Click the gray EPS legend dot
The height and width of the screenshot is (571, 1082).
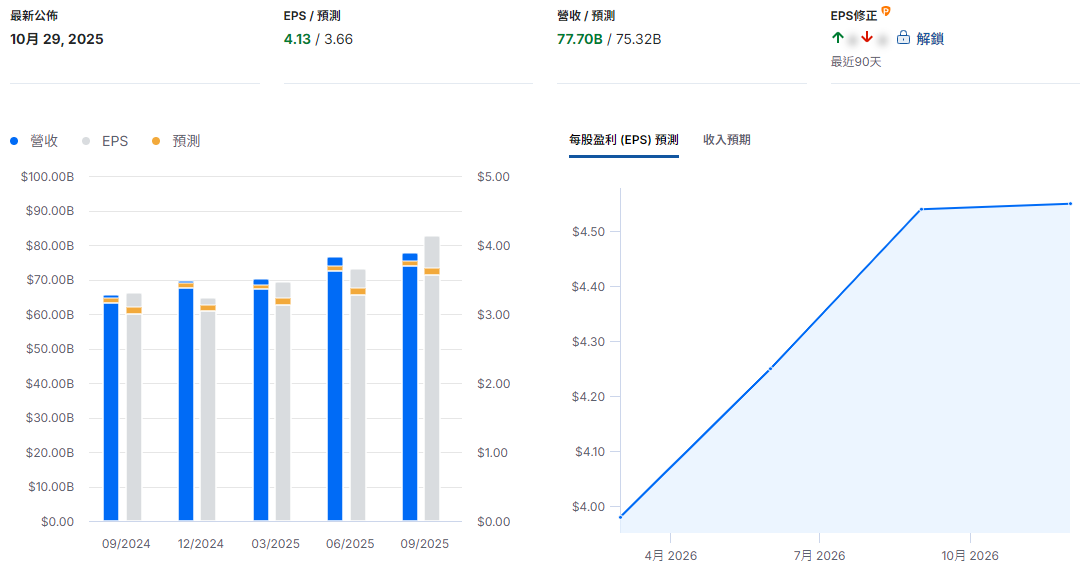(x=86, y=141)
